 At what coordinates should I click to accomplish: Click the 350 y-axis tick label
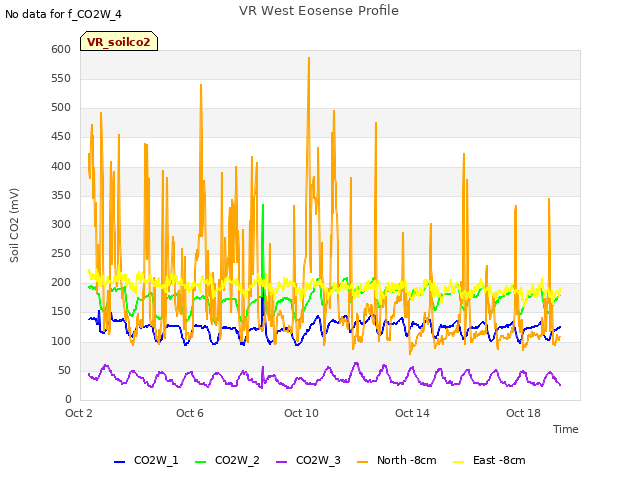click(x=61, y=195)
